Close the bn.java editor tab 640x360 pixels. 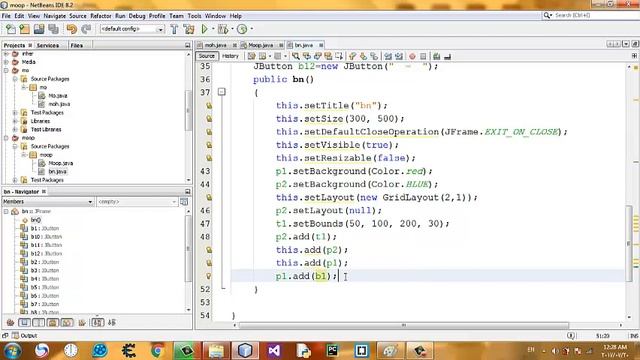[321, 45]
